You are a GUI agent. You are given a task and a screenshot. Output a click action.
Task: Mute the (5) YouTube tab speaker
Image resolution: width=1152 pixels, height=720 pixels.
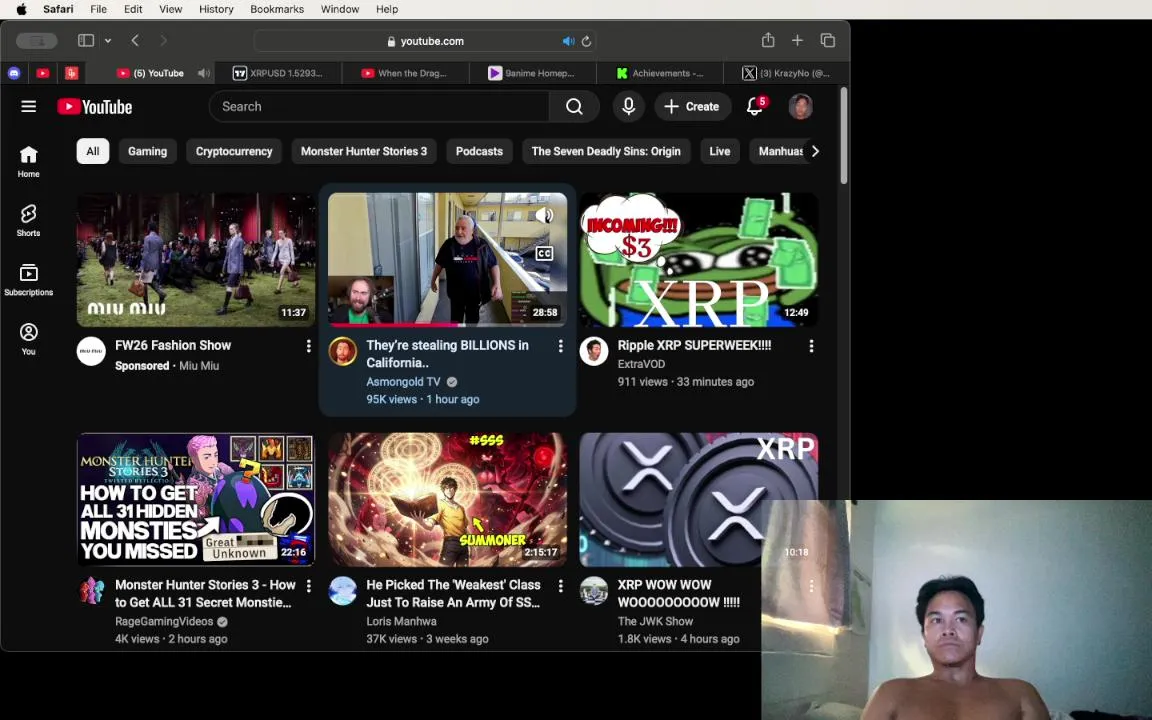204,73
